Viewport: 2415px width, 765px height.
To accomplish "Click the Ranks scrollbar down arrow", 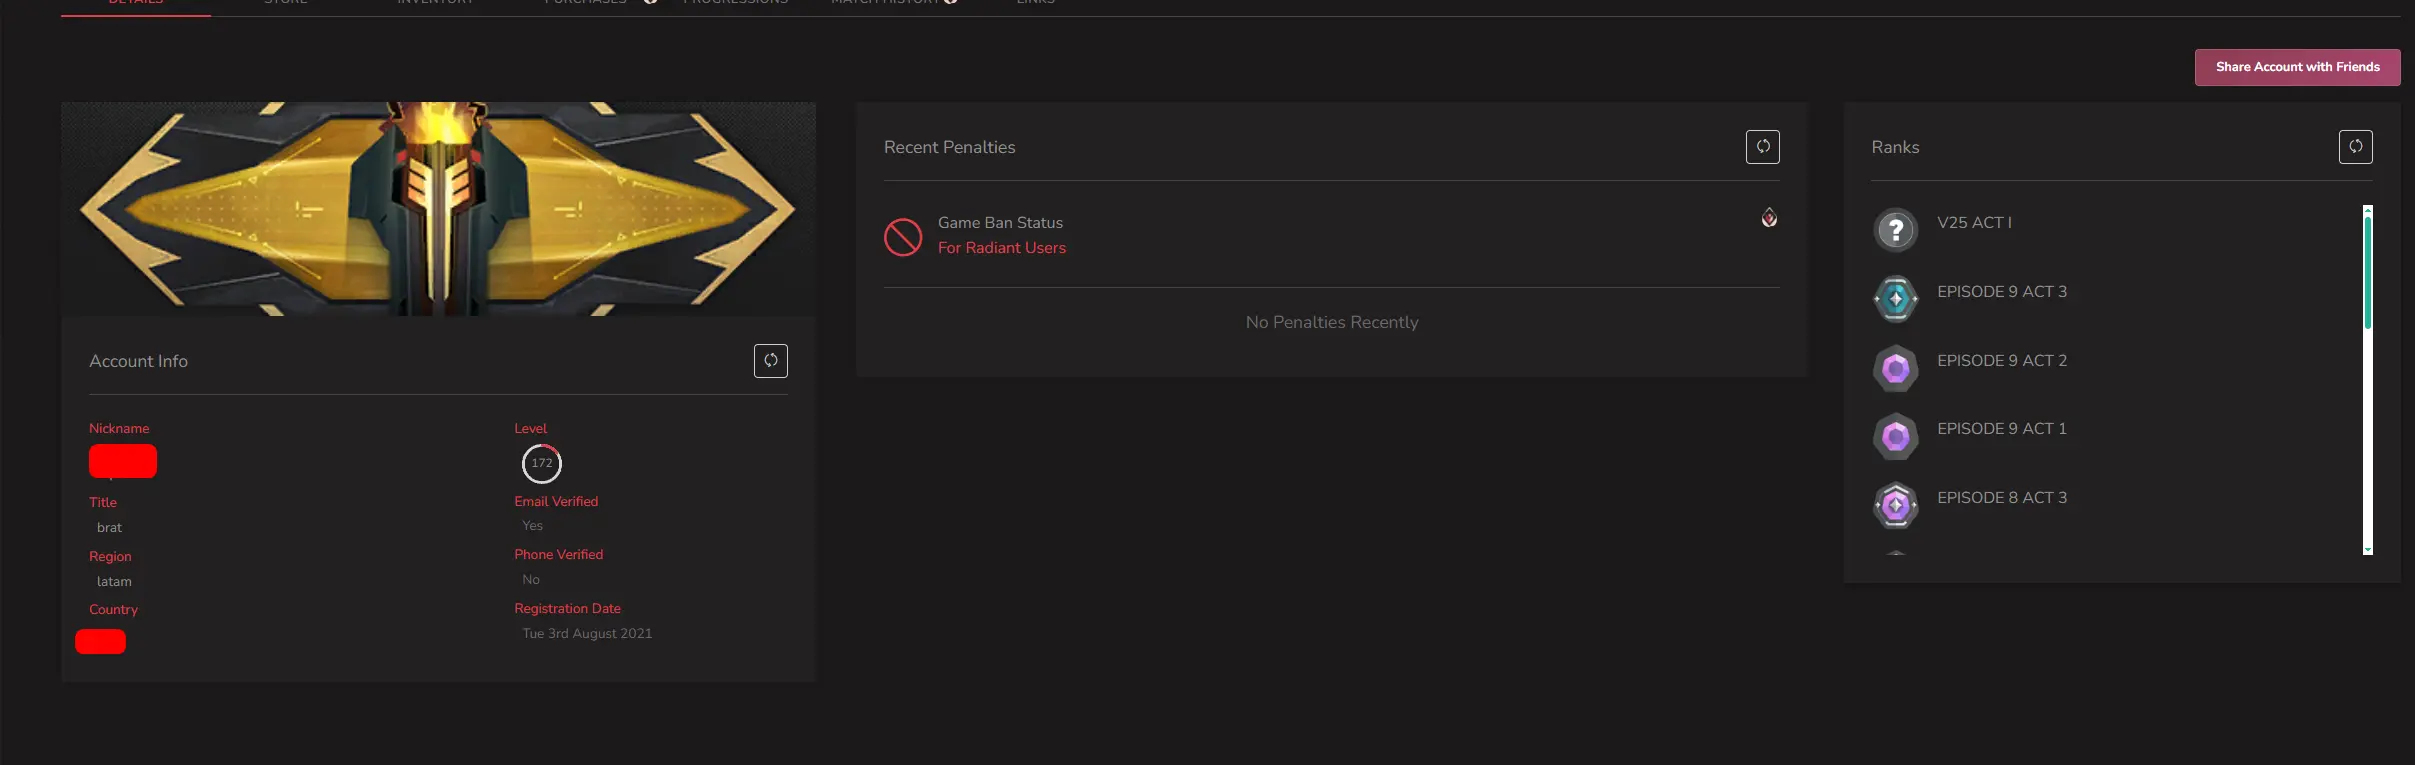I will click(2367, 550).
